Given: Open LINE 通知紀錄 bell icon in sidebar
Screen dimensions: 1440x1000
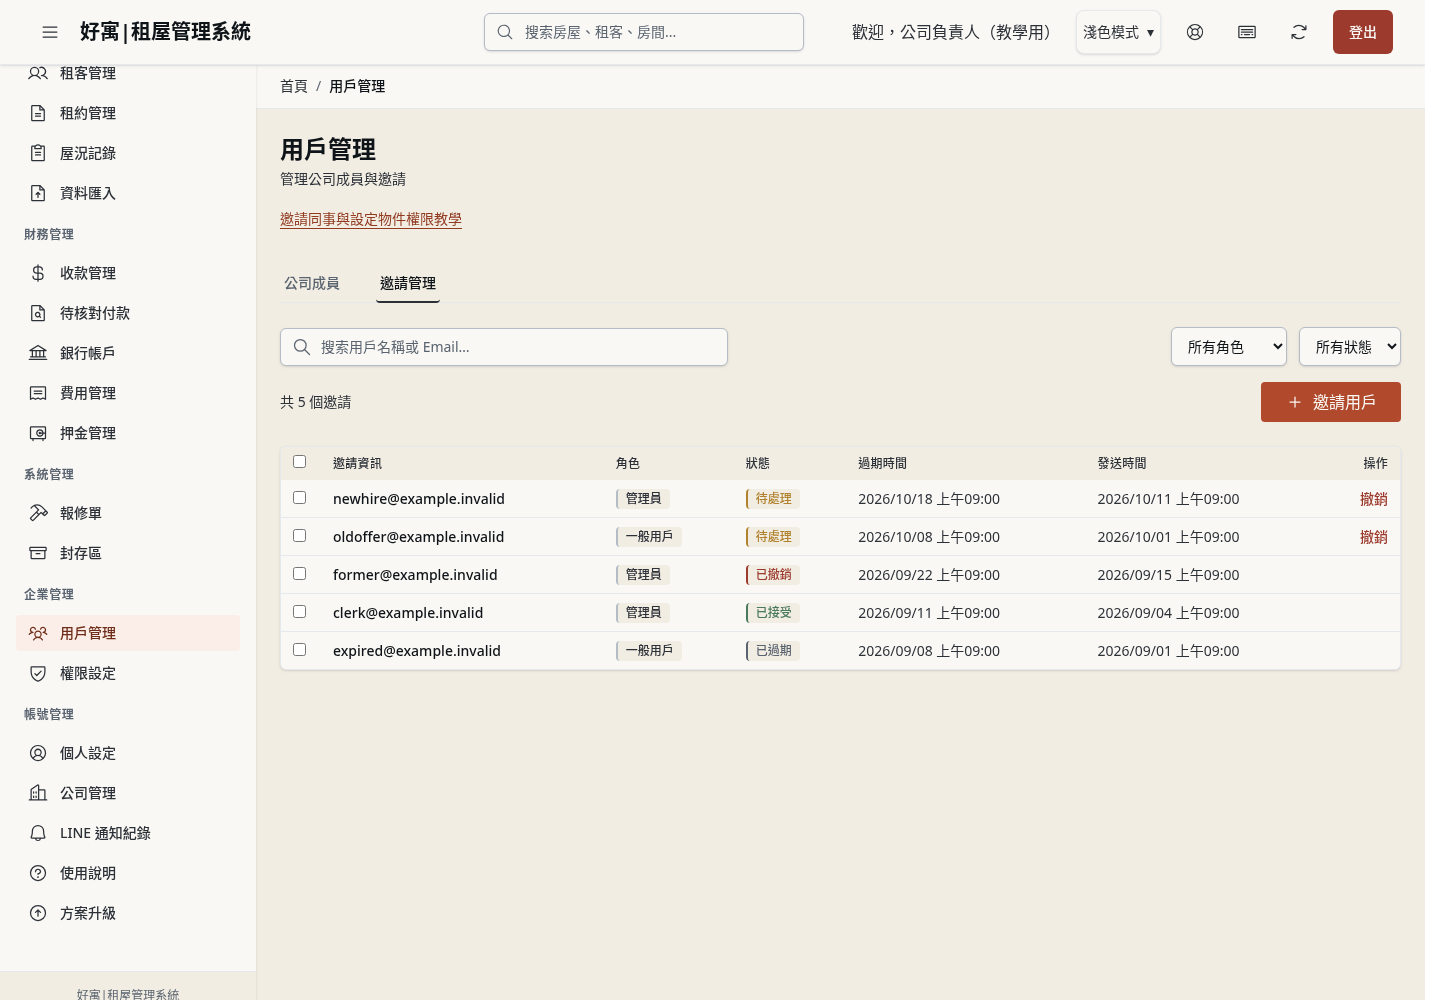Looking at the screenshot, I should [x=38, y=833].
